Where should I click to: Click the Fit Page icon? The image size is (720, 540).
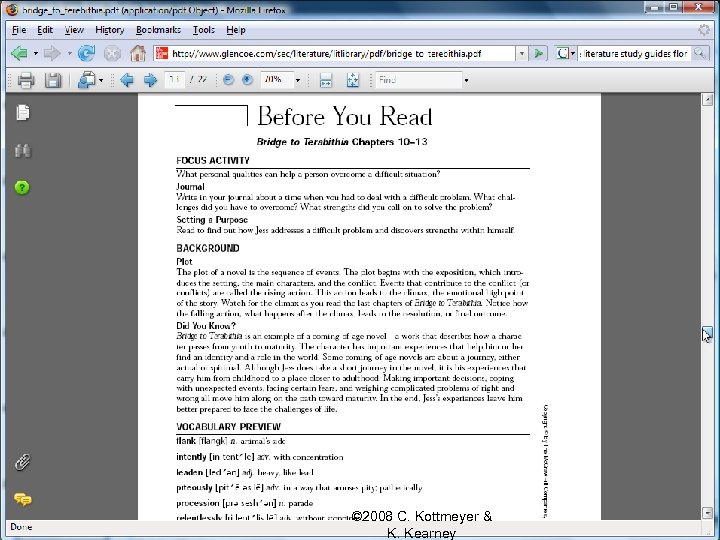352,80
